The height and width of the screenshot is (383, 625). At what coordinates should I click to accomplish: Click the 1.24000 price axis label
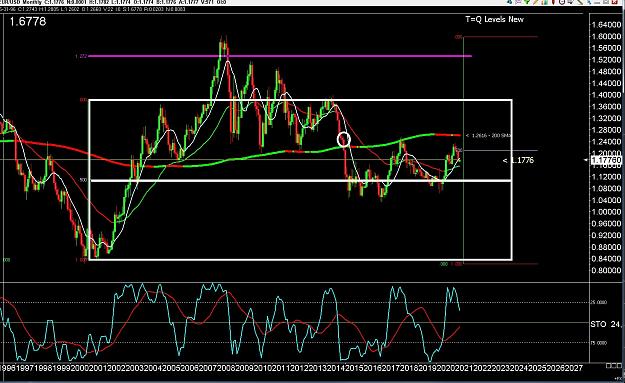[x=606, y=141]
